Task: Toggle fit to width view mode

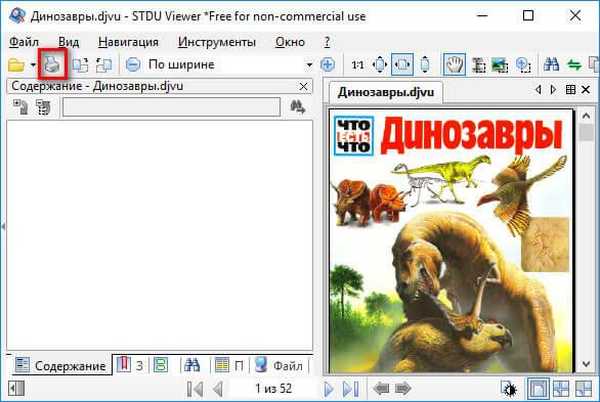Action: coord(402,64)
